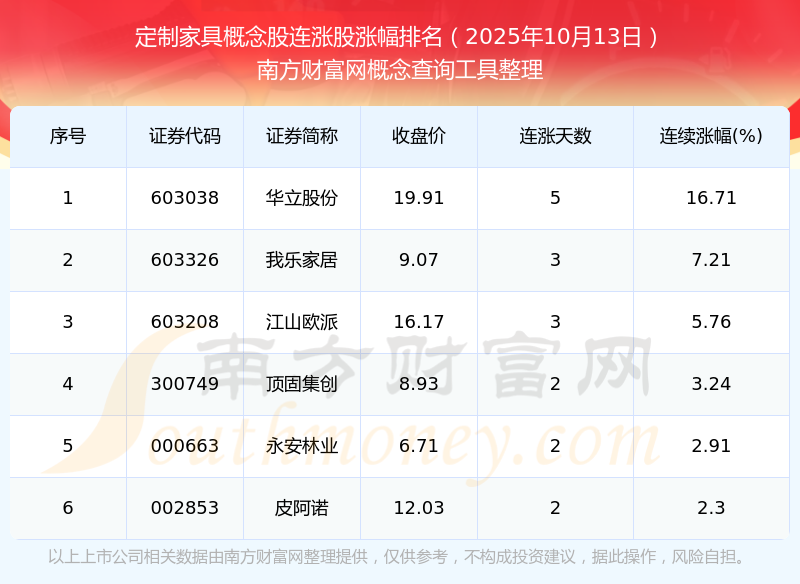Click stock code 002853
The image size is (800, 584).
pos(185,508)
